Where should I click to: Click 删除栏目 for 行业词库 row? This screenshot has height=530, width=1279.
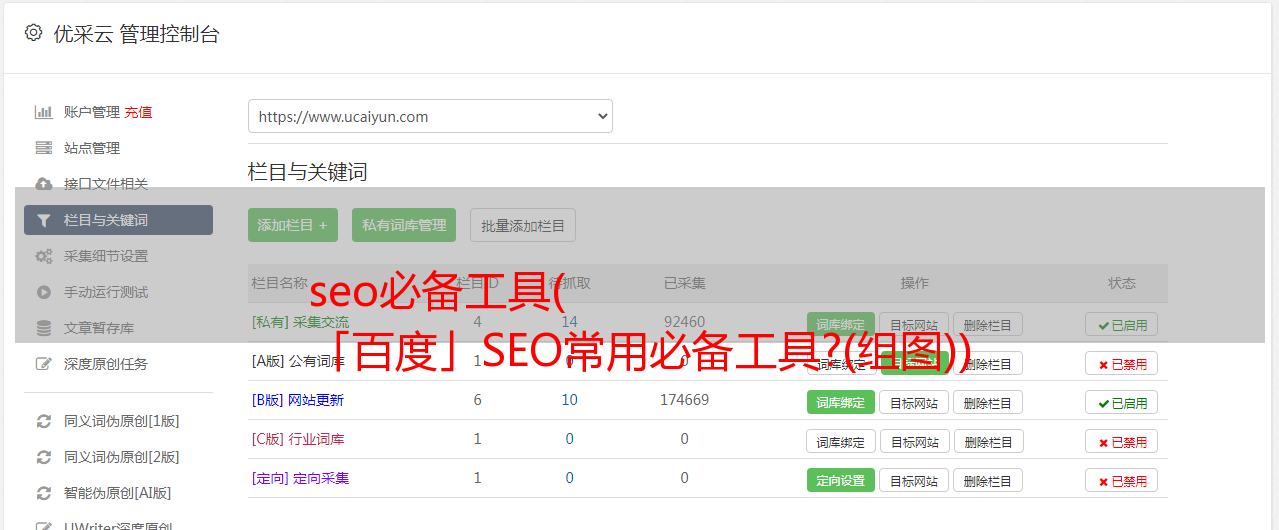988,441
